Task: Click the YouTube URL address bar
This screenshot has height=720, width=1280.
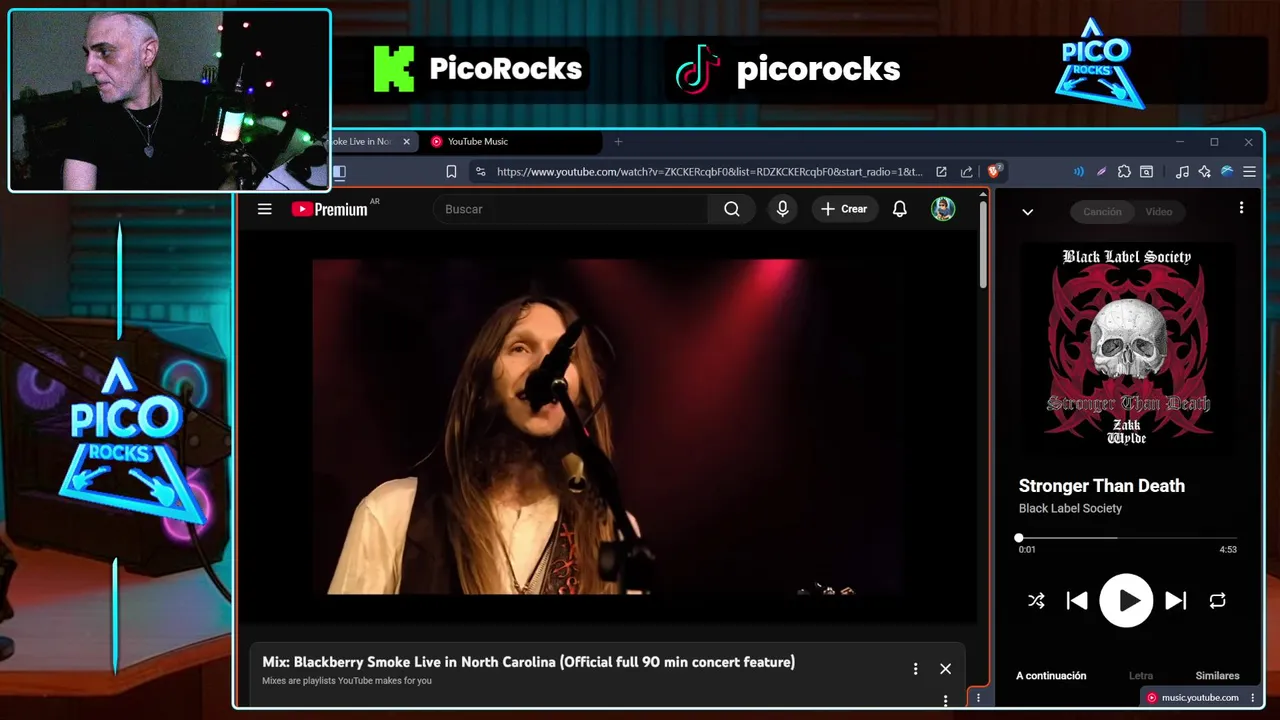Action: tap(709, 172)
